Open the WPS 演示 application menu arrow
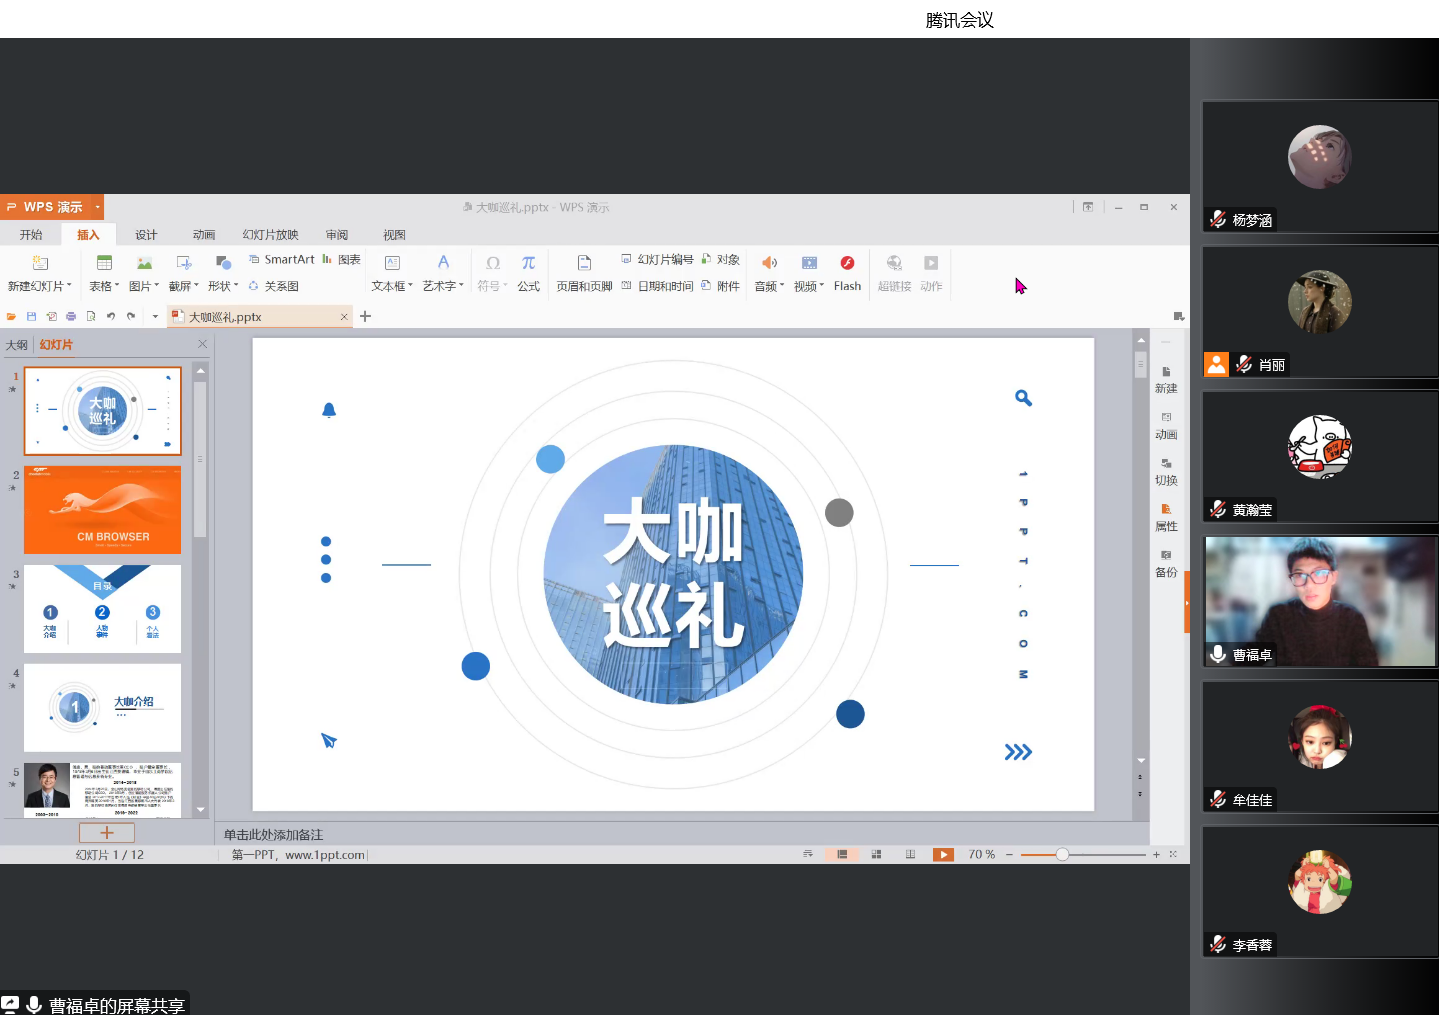The height and width of the screenshot is (1015, 1439). point(97,207)
